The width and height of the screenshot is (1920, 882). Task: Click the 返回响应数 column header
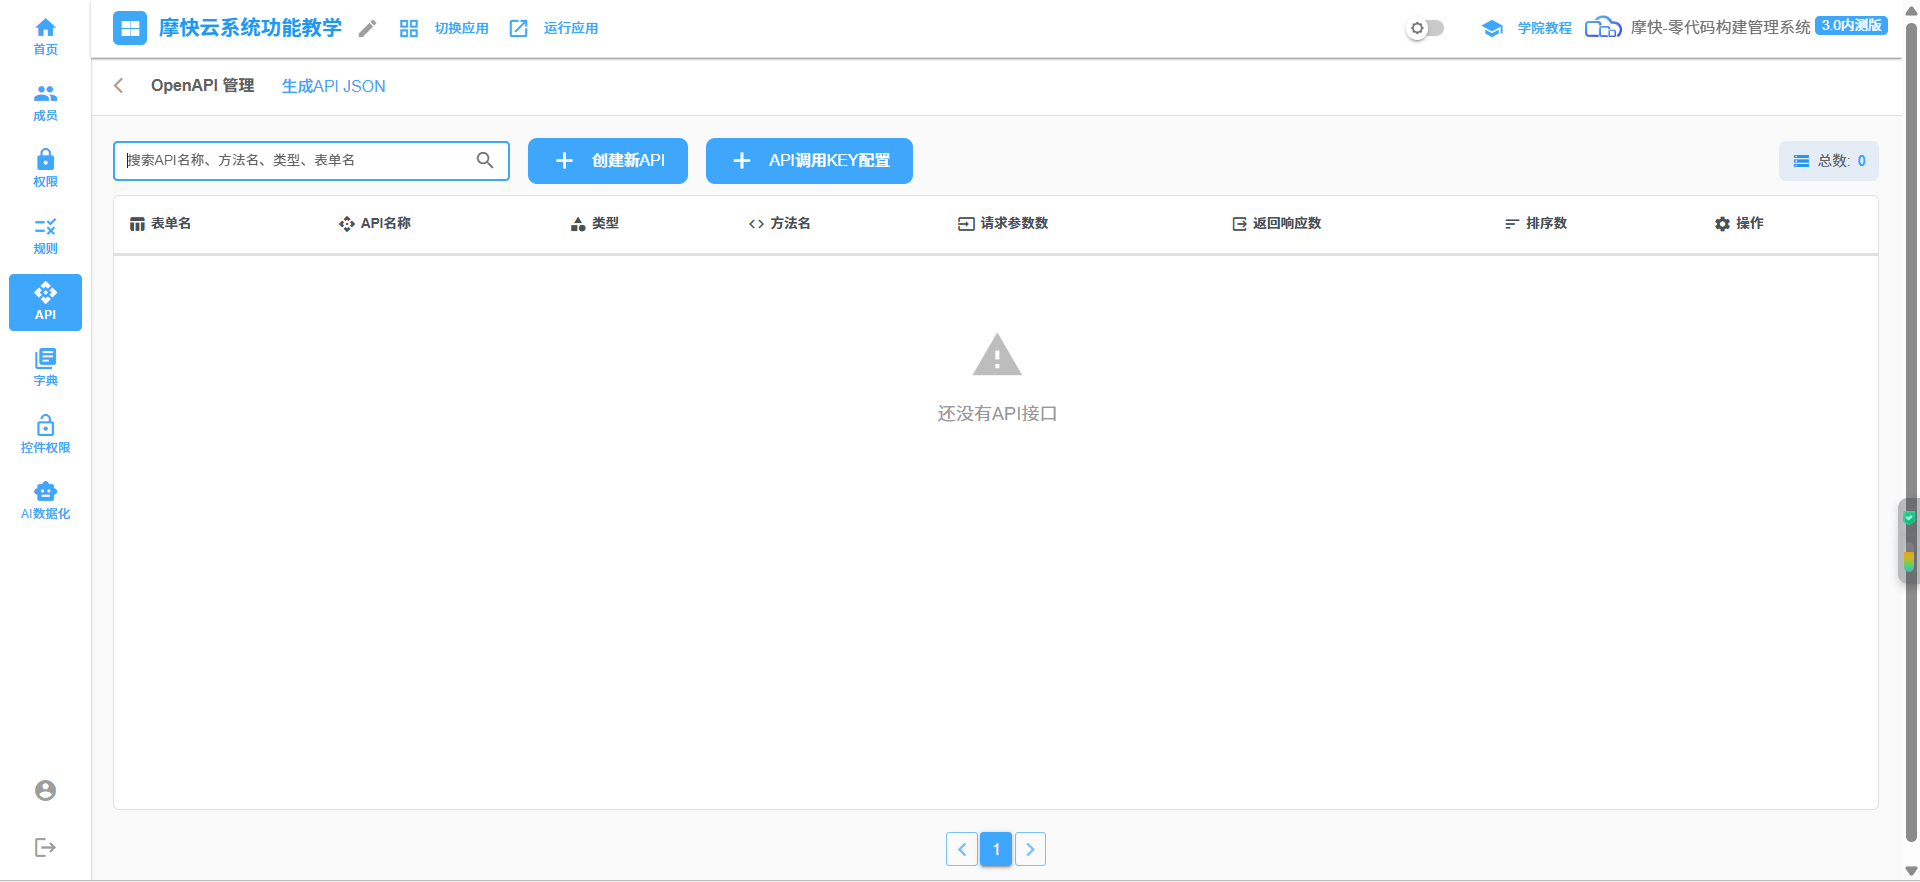pyautogui.click(x=1277, y=224)
